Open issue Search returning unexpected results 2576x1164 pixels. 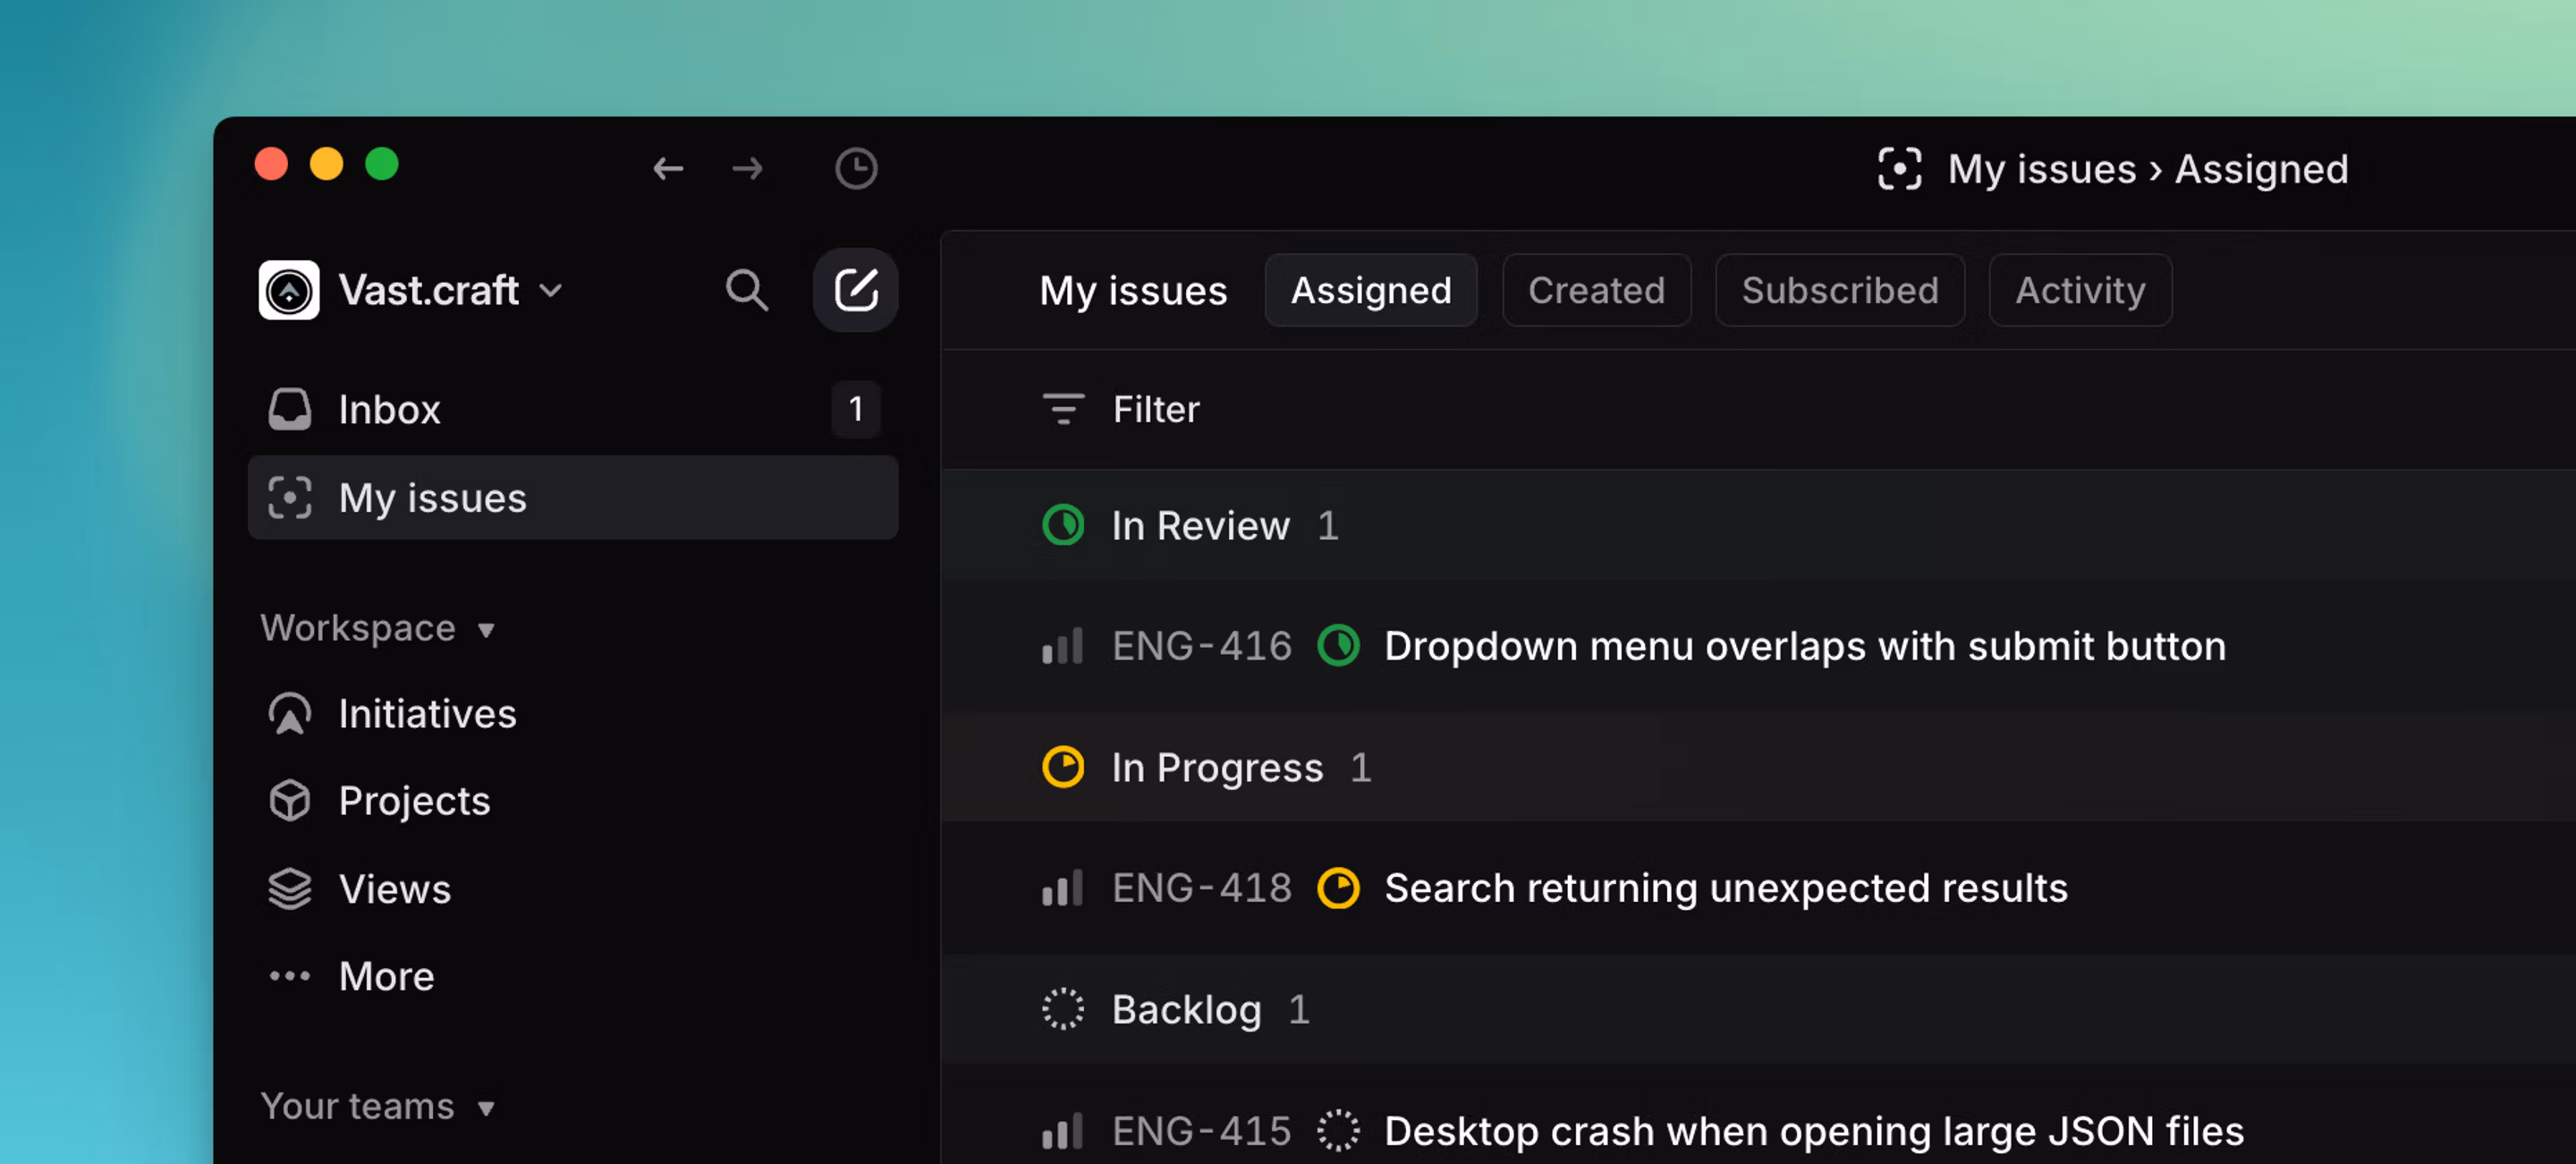(x=1725, y=888)
